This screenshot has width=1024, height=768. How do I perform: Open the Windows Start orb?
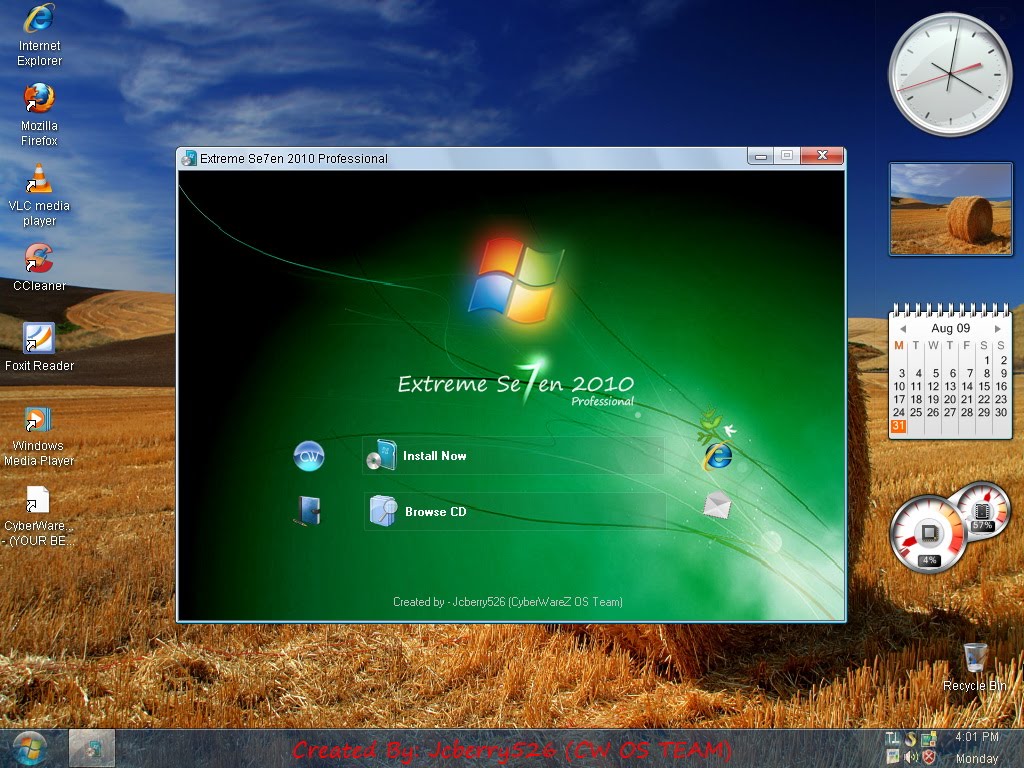pyautogui.click(x=30, y=748)
